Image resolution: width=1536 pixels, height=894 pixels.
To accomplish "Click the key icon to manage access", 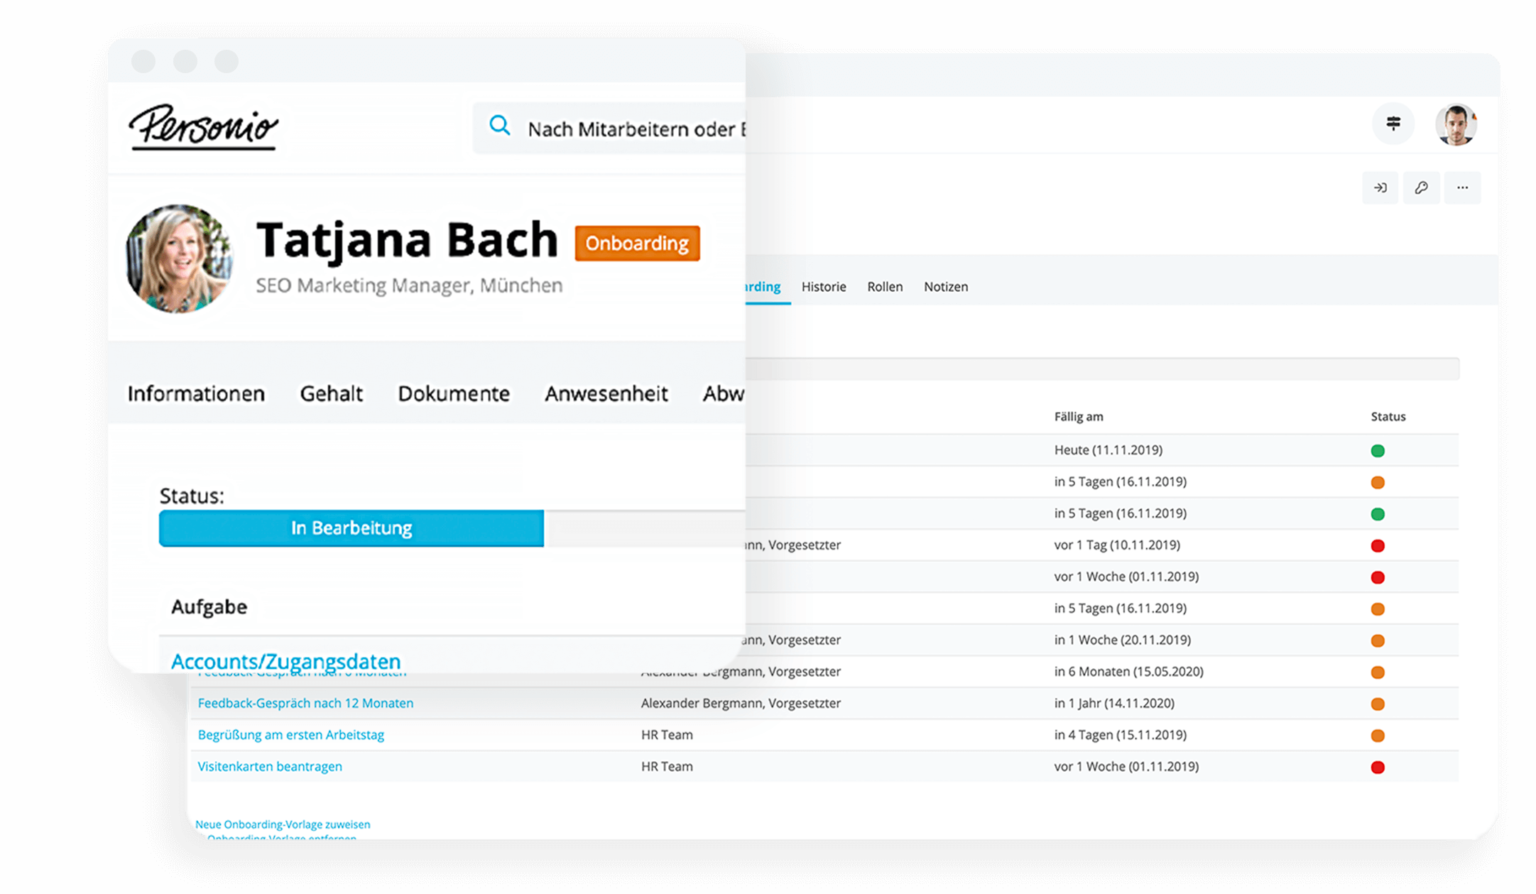I will coord(1421,188).
